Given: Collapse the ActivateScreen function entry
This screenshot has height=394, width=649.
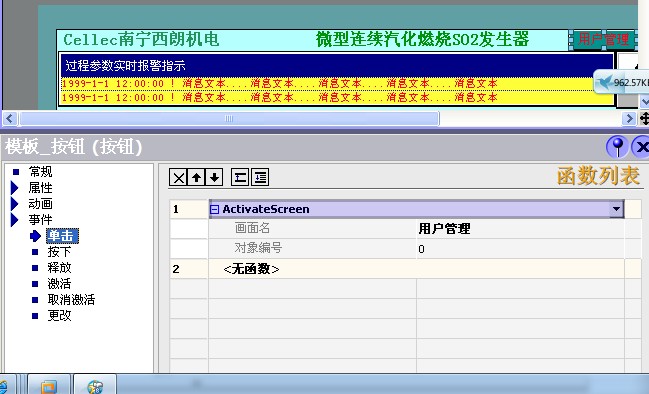Looking at the screenshot, I should [214, 209].
